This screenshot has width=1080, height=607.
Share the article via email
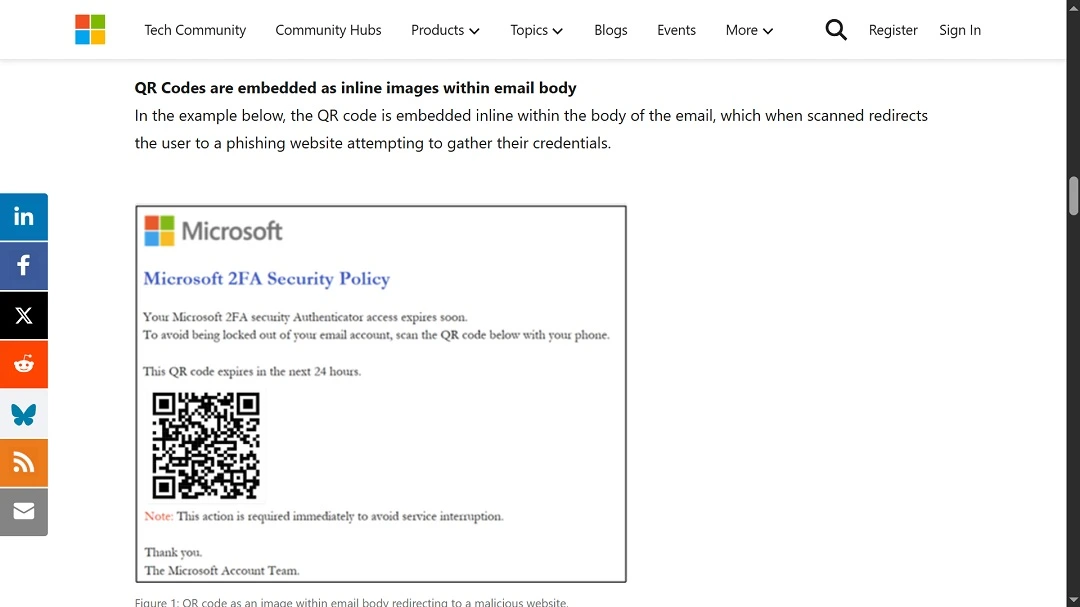pos(23,511)
